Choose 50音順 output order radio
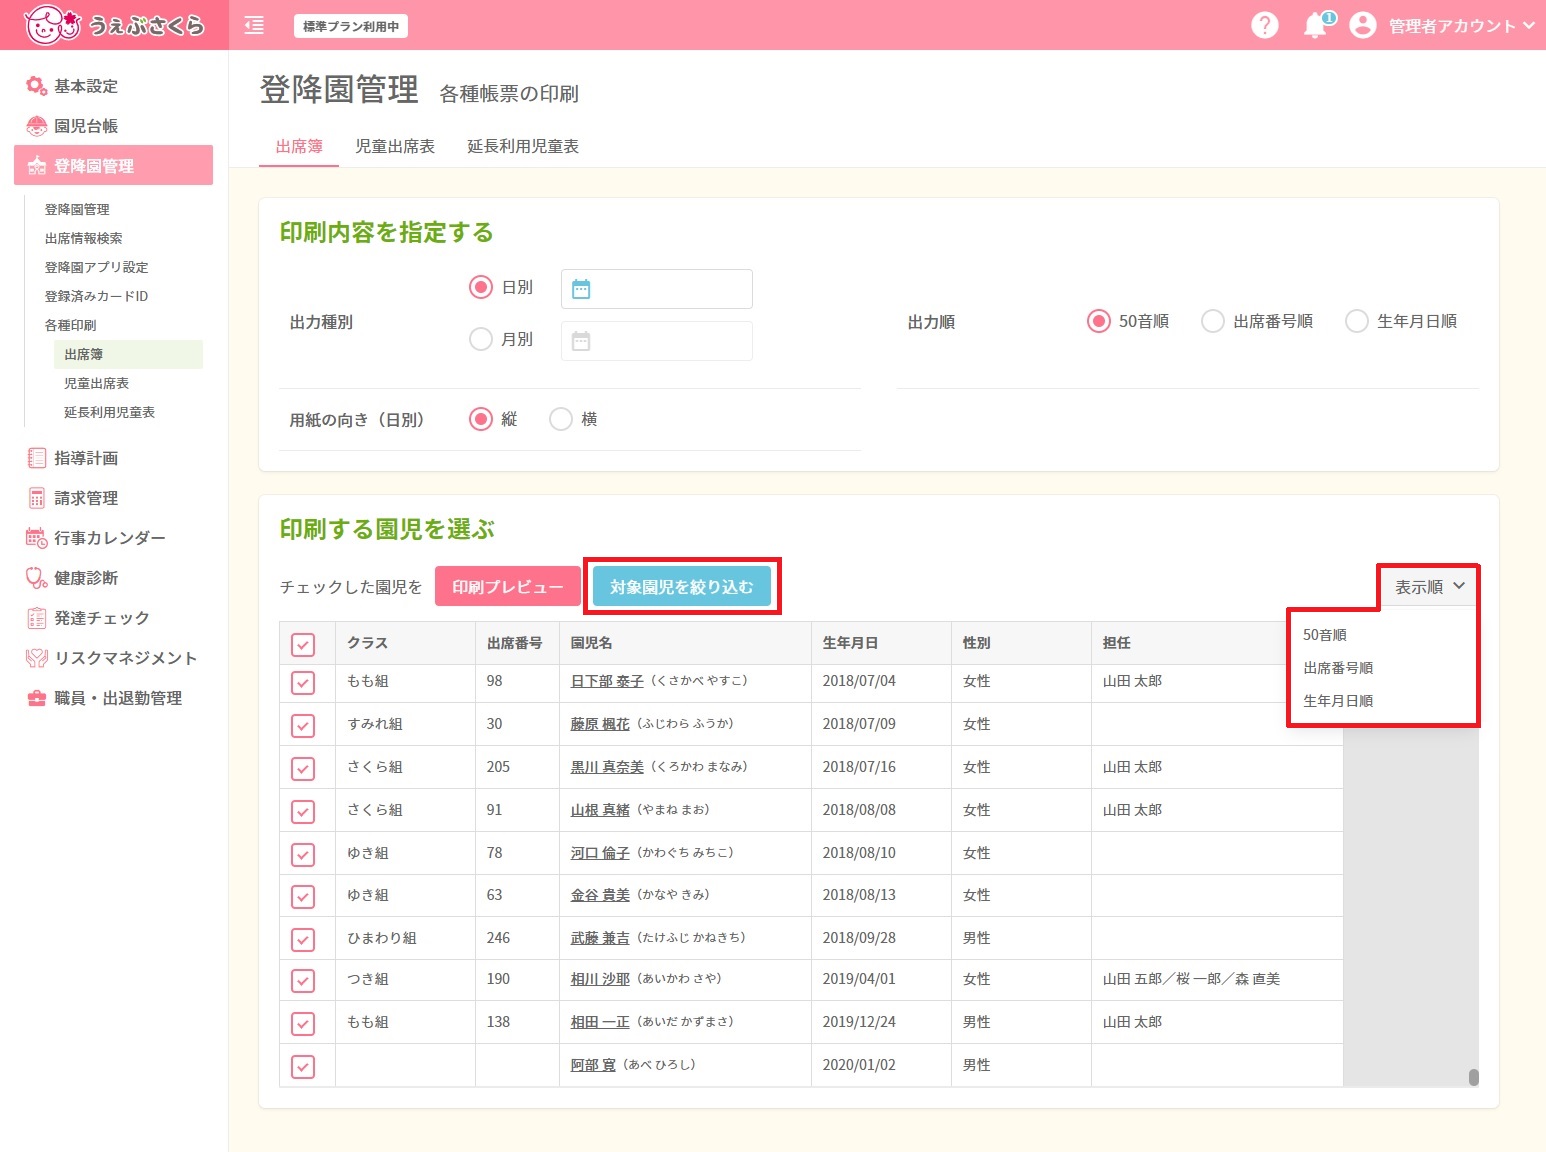Screen dimensions: 1546x1152 1099,321
